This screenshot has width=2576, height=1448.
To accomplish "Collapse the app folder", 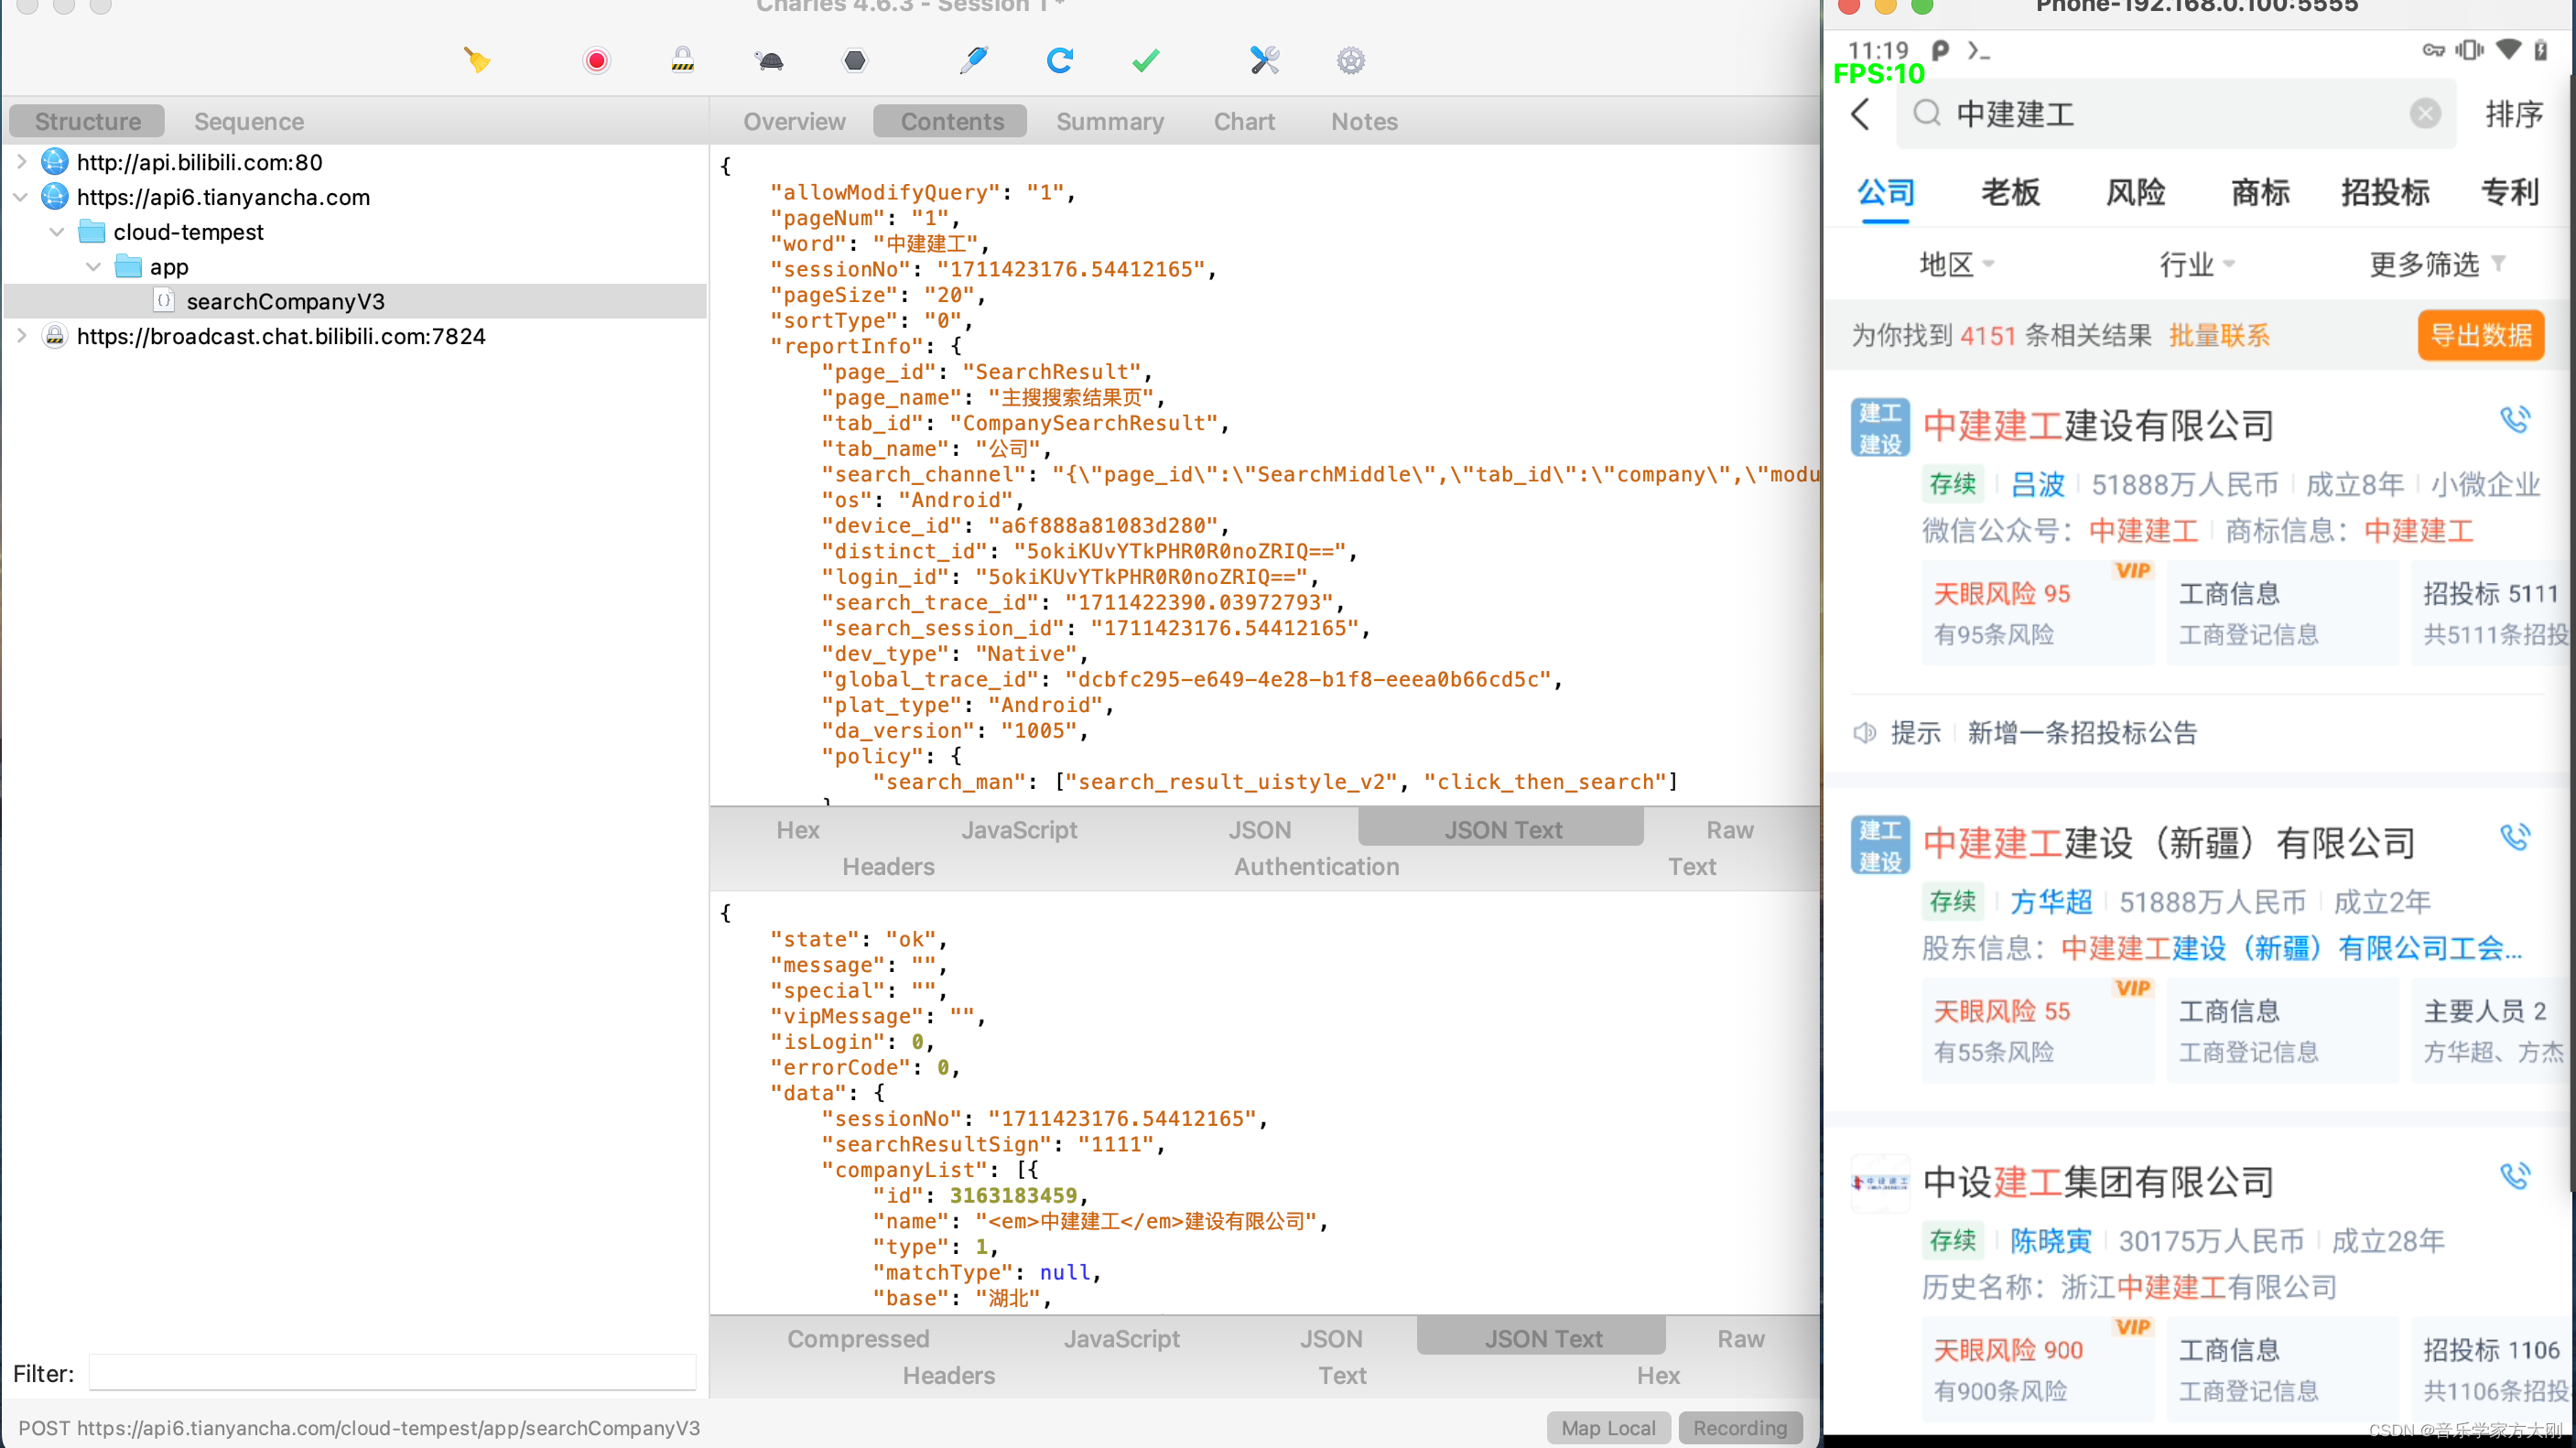I will click(93, 267).
